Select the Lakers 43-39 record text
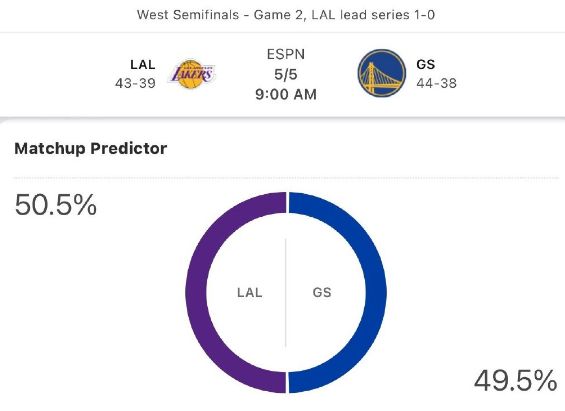 [x=135, y=83]
